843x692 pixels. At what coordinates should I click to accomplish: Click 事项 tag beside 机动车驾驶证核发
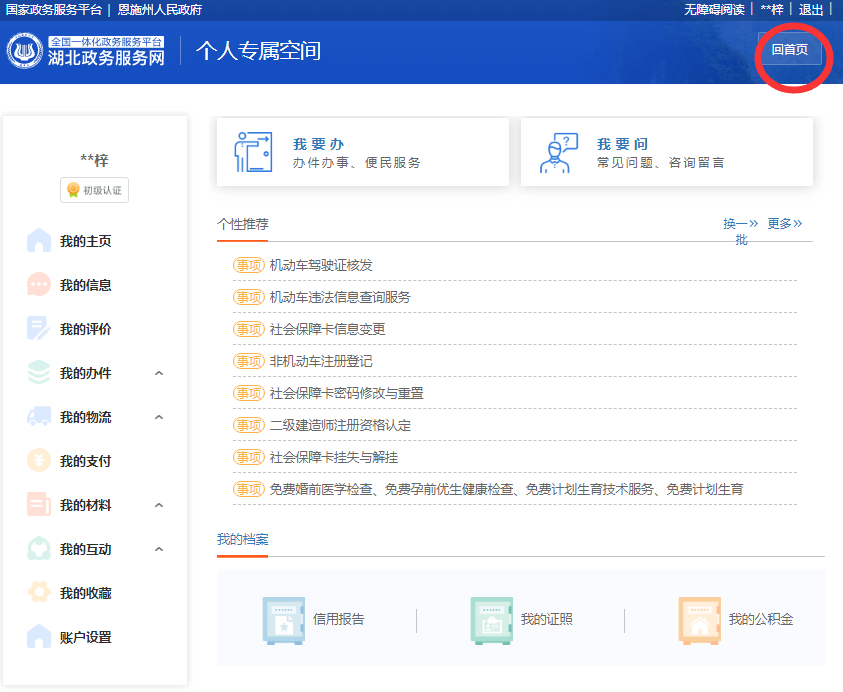coord(249,265)
